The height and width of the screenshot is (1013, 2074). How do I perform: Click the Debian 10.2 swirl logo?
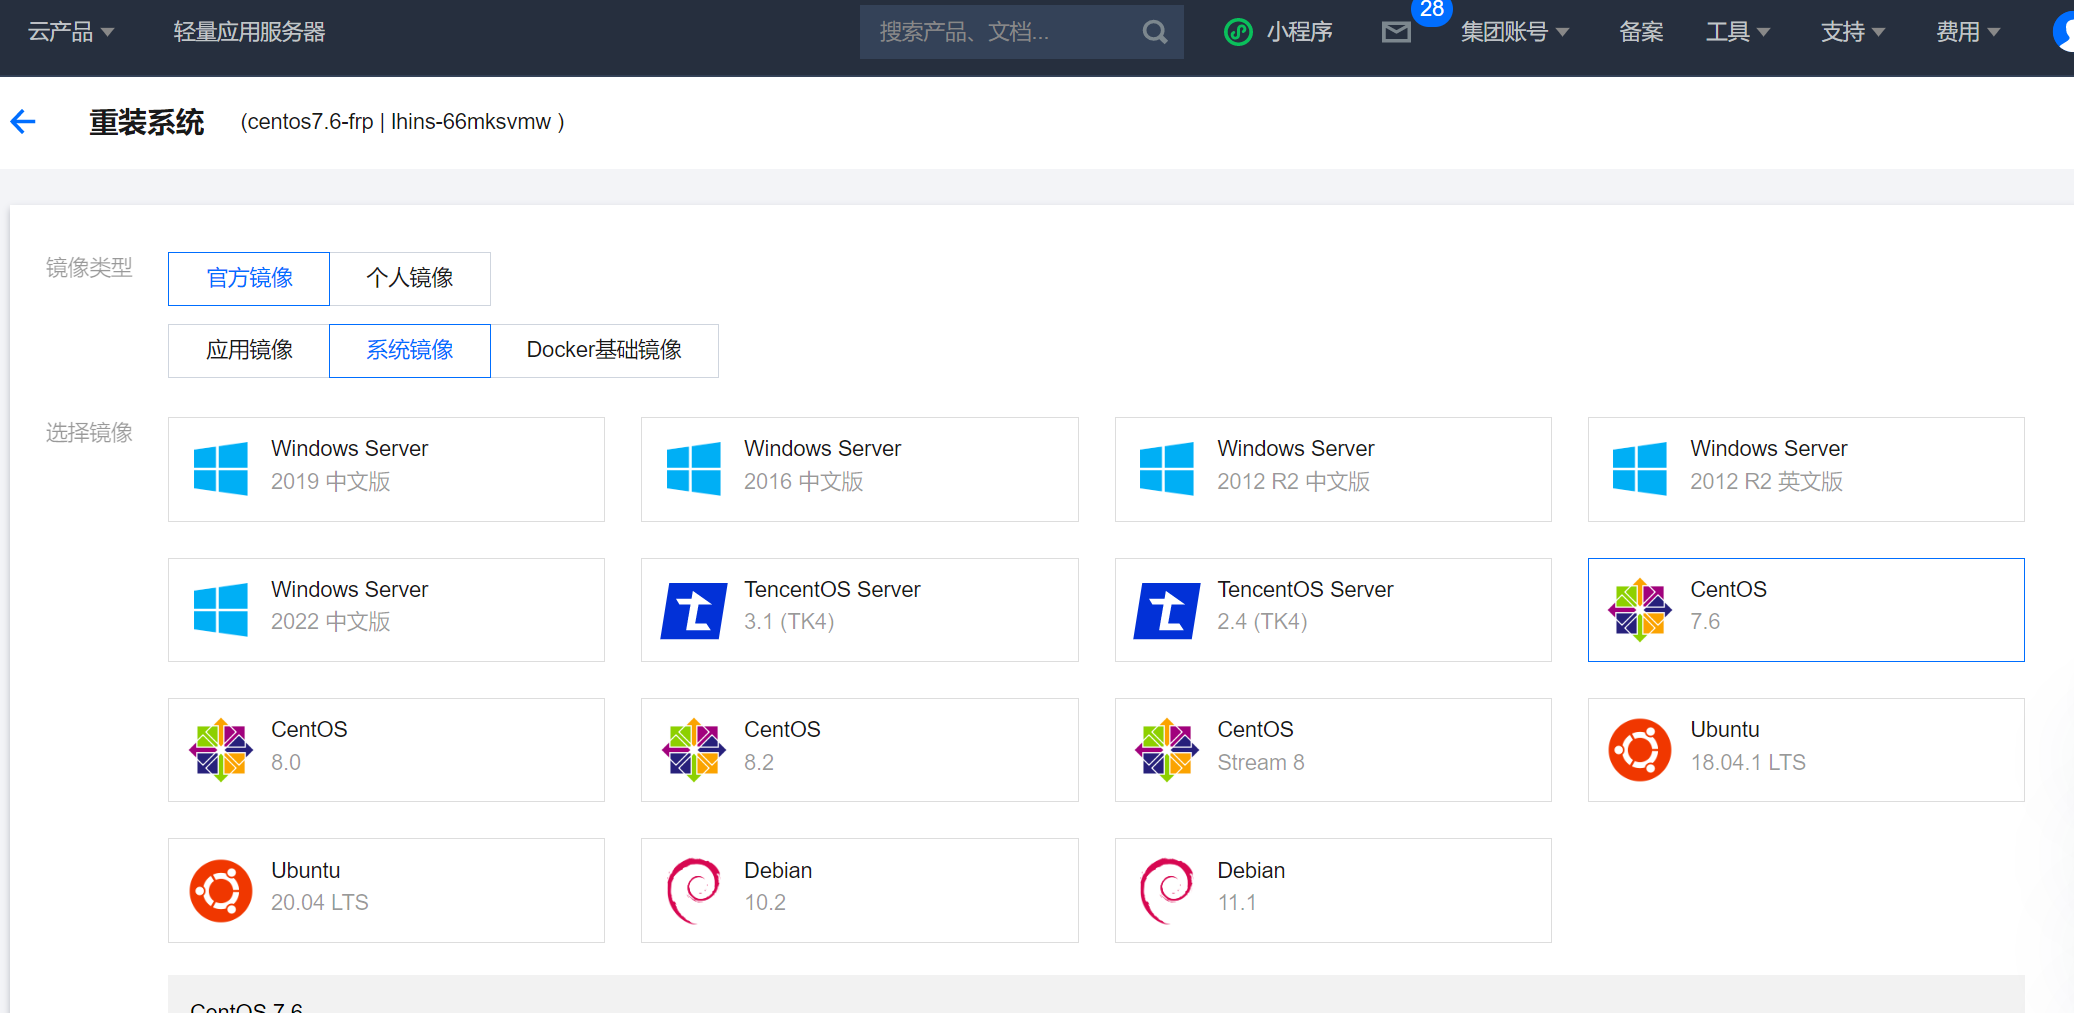point(694,890)
